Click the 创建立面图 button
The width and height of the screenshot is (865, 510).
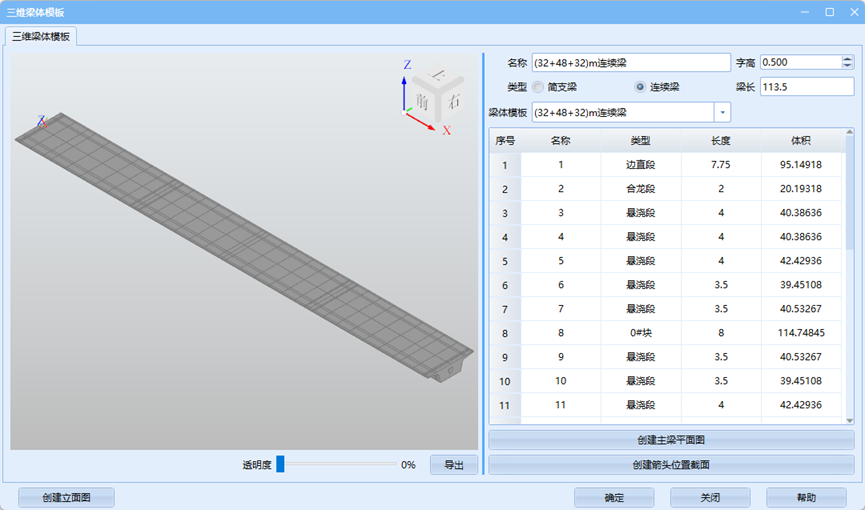coord(66,497)
